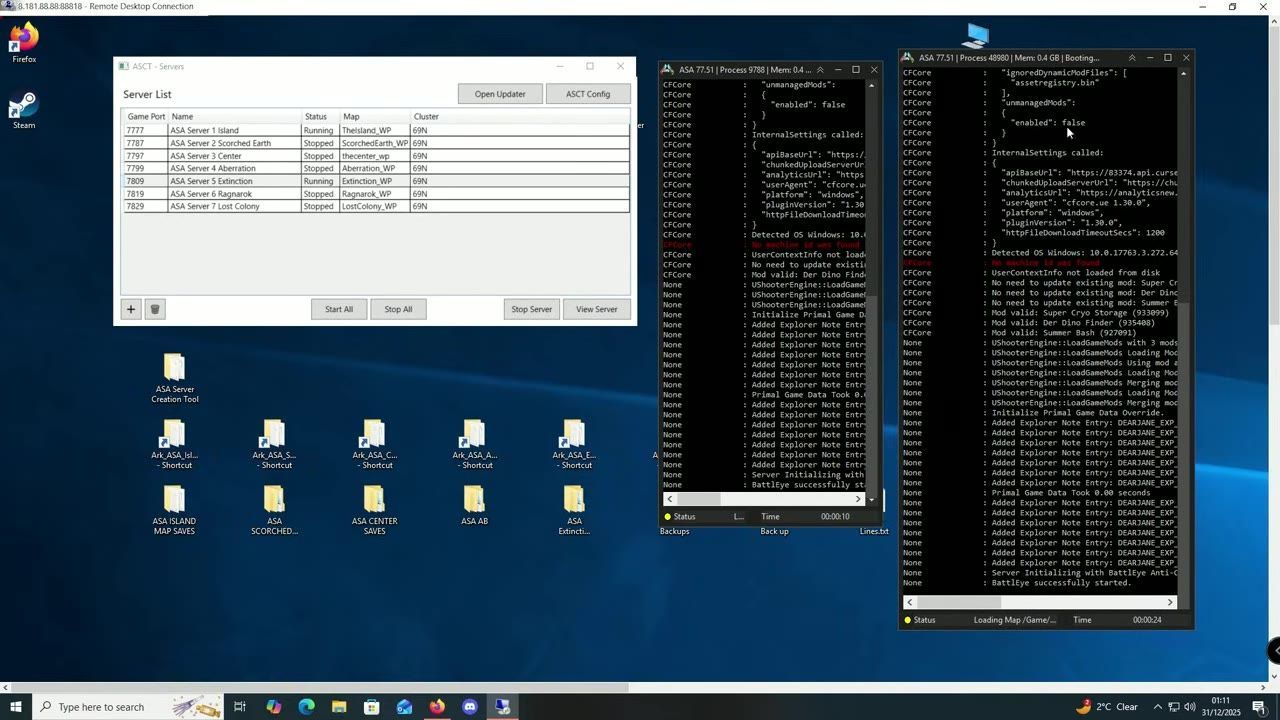This screenshot has height=720, width=1280.
Task: Click the collapse chevrons in Process 48980 console
Action: point(1132,58)
